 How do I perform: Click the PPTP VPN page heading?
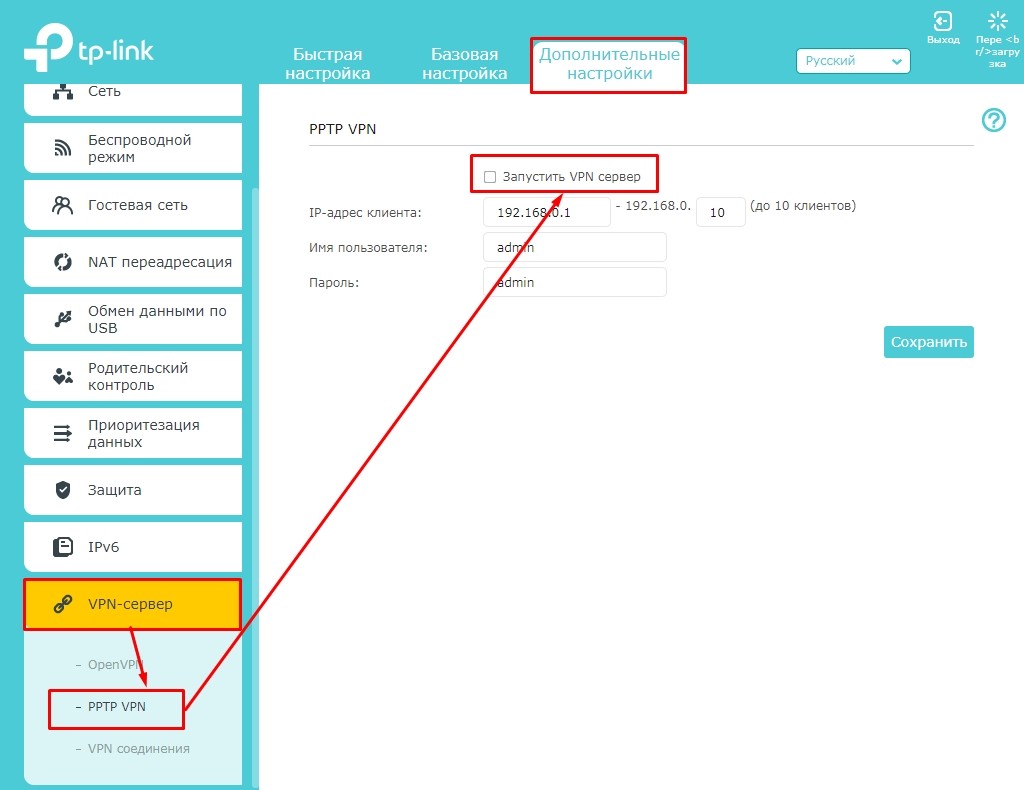tap(342, 129)
